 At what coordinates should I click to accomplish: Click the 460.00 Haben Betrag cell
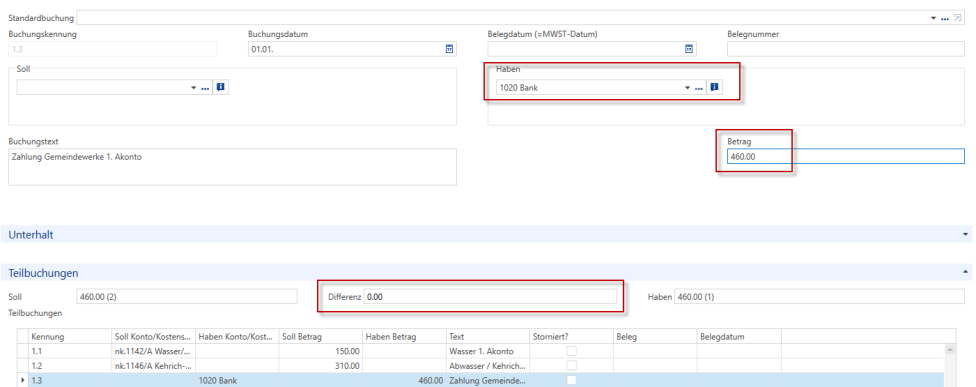pos(404,380)
